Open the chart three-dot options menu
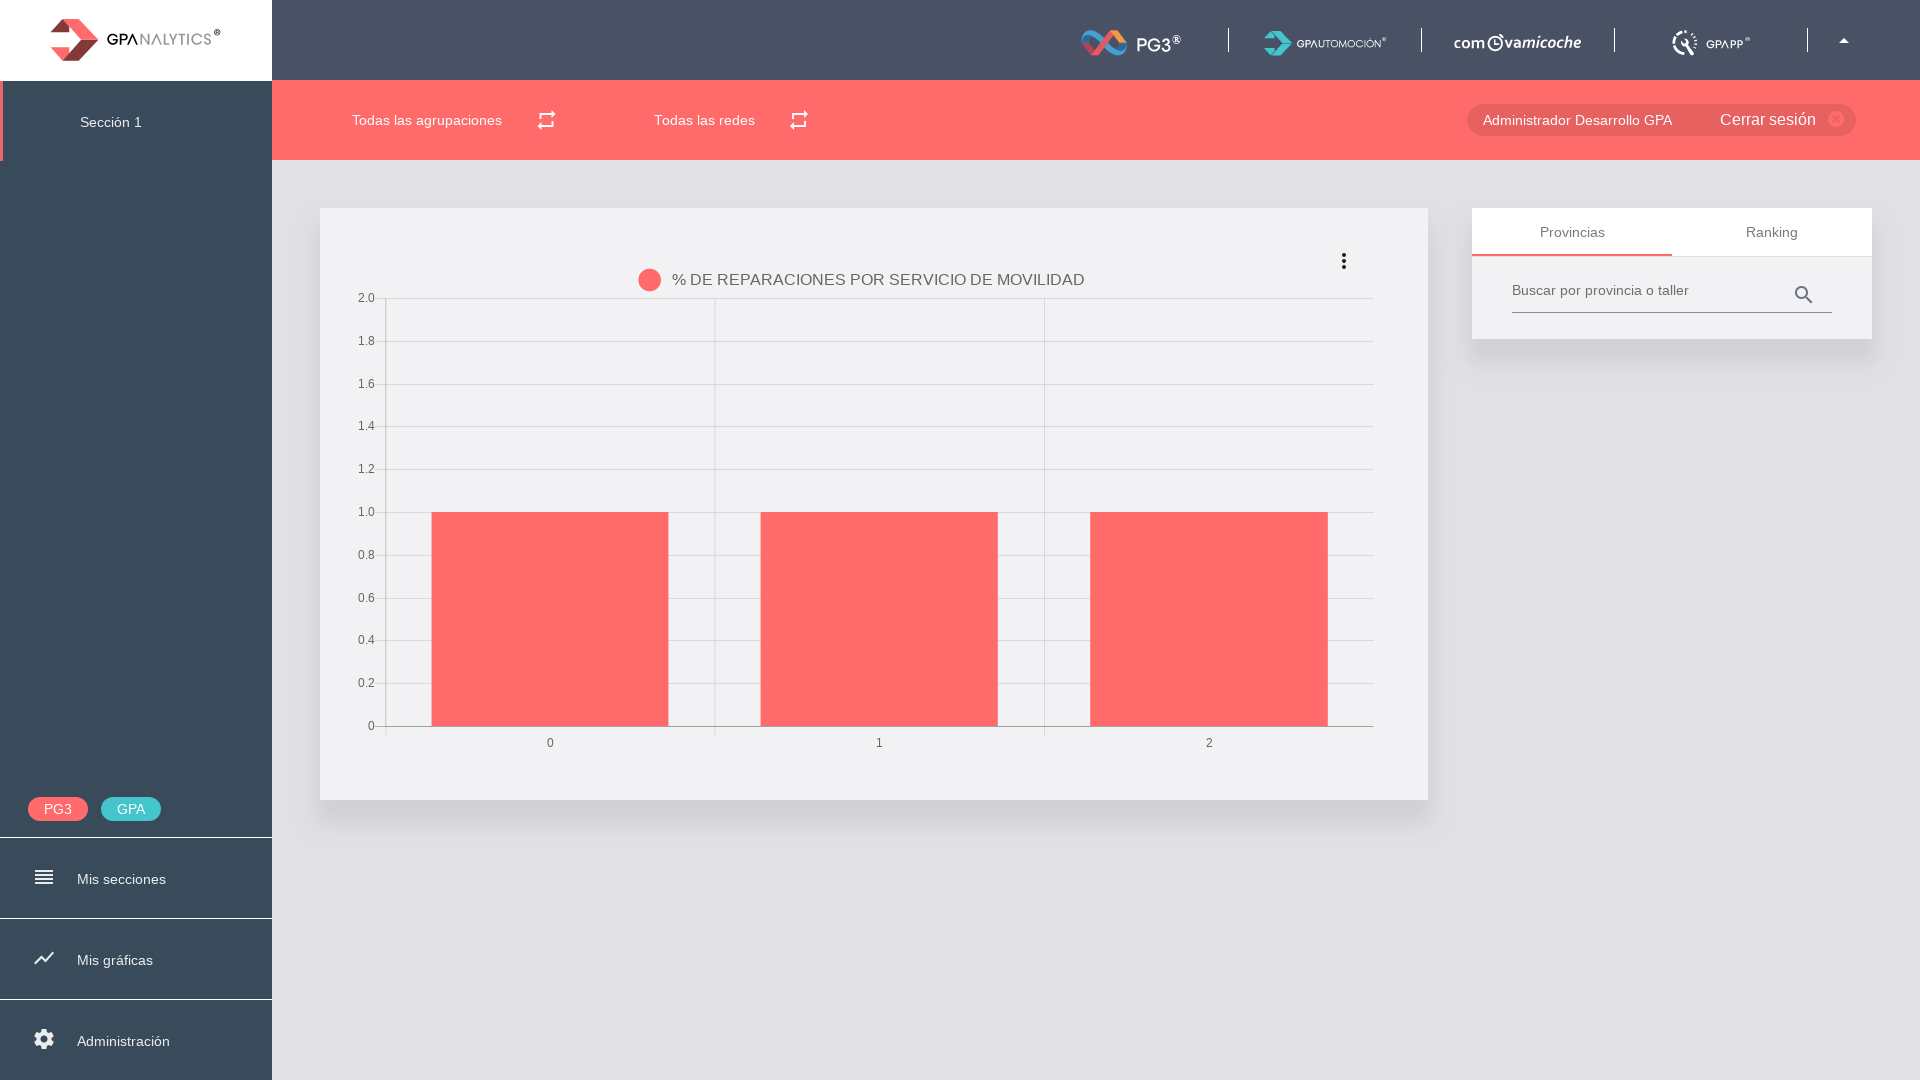1920x1080 pixels. pyautogui.click(x=1344, y=261)
